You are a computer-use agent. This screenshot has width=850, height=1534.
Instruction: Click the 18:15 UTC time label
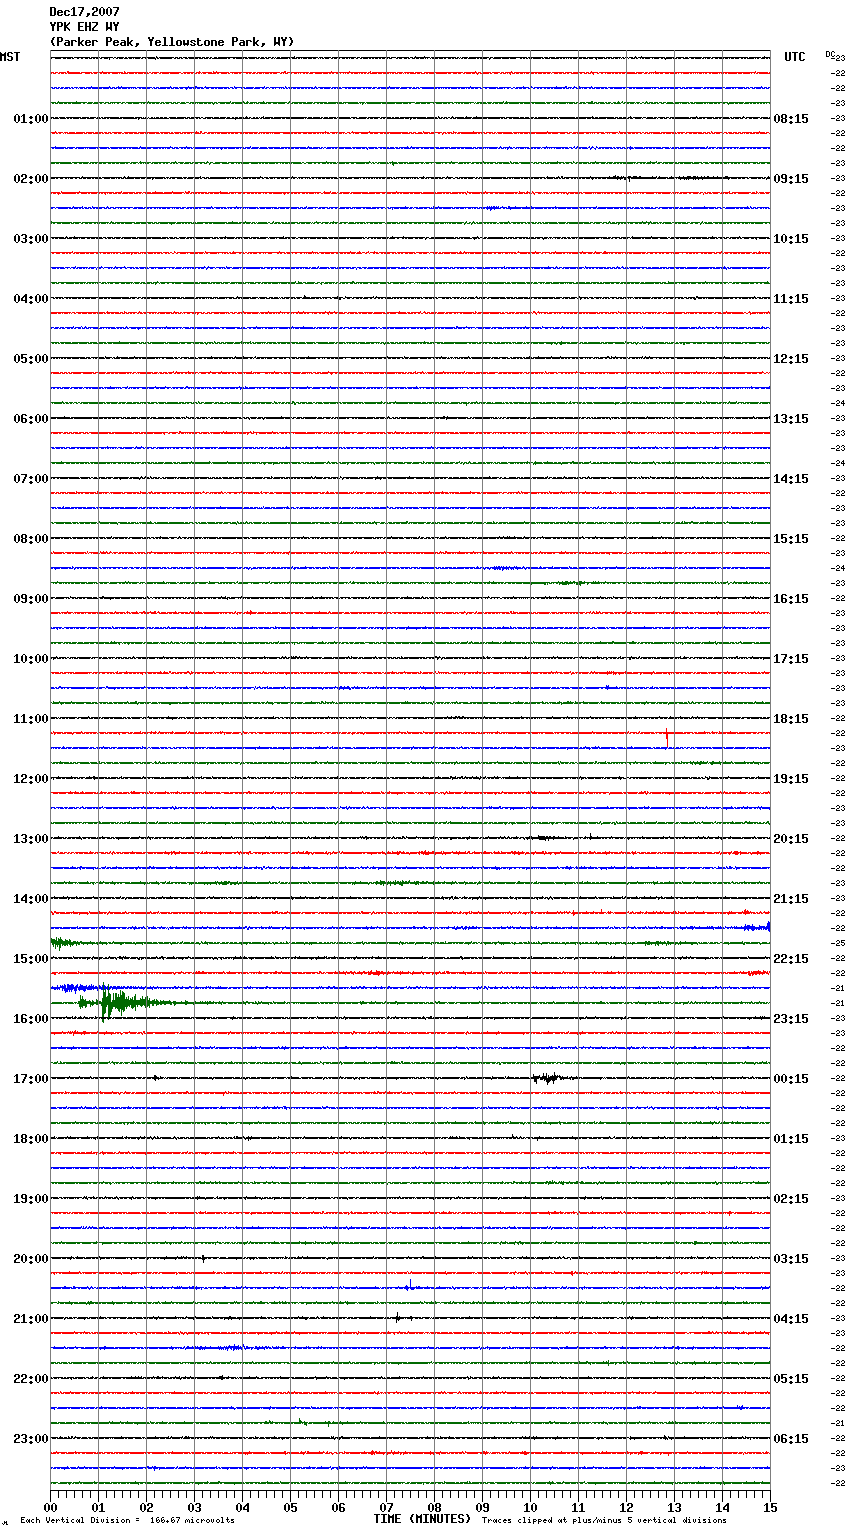pos(791,719)
